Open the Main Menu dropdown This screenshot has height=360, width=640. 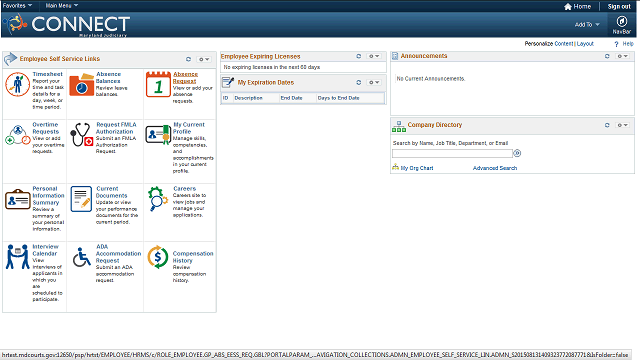pyautogui.click(x=62, y=6)
